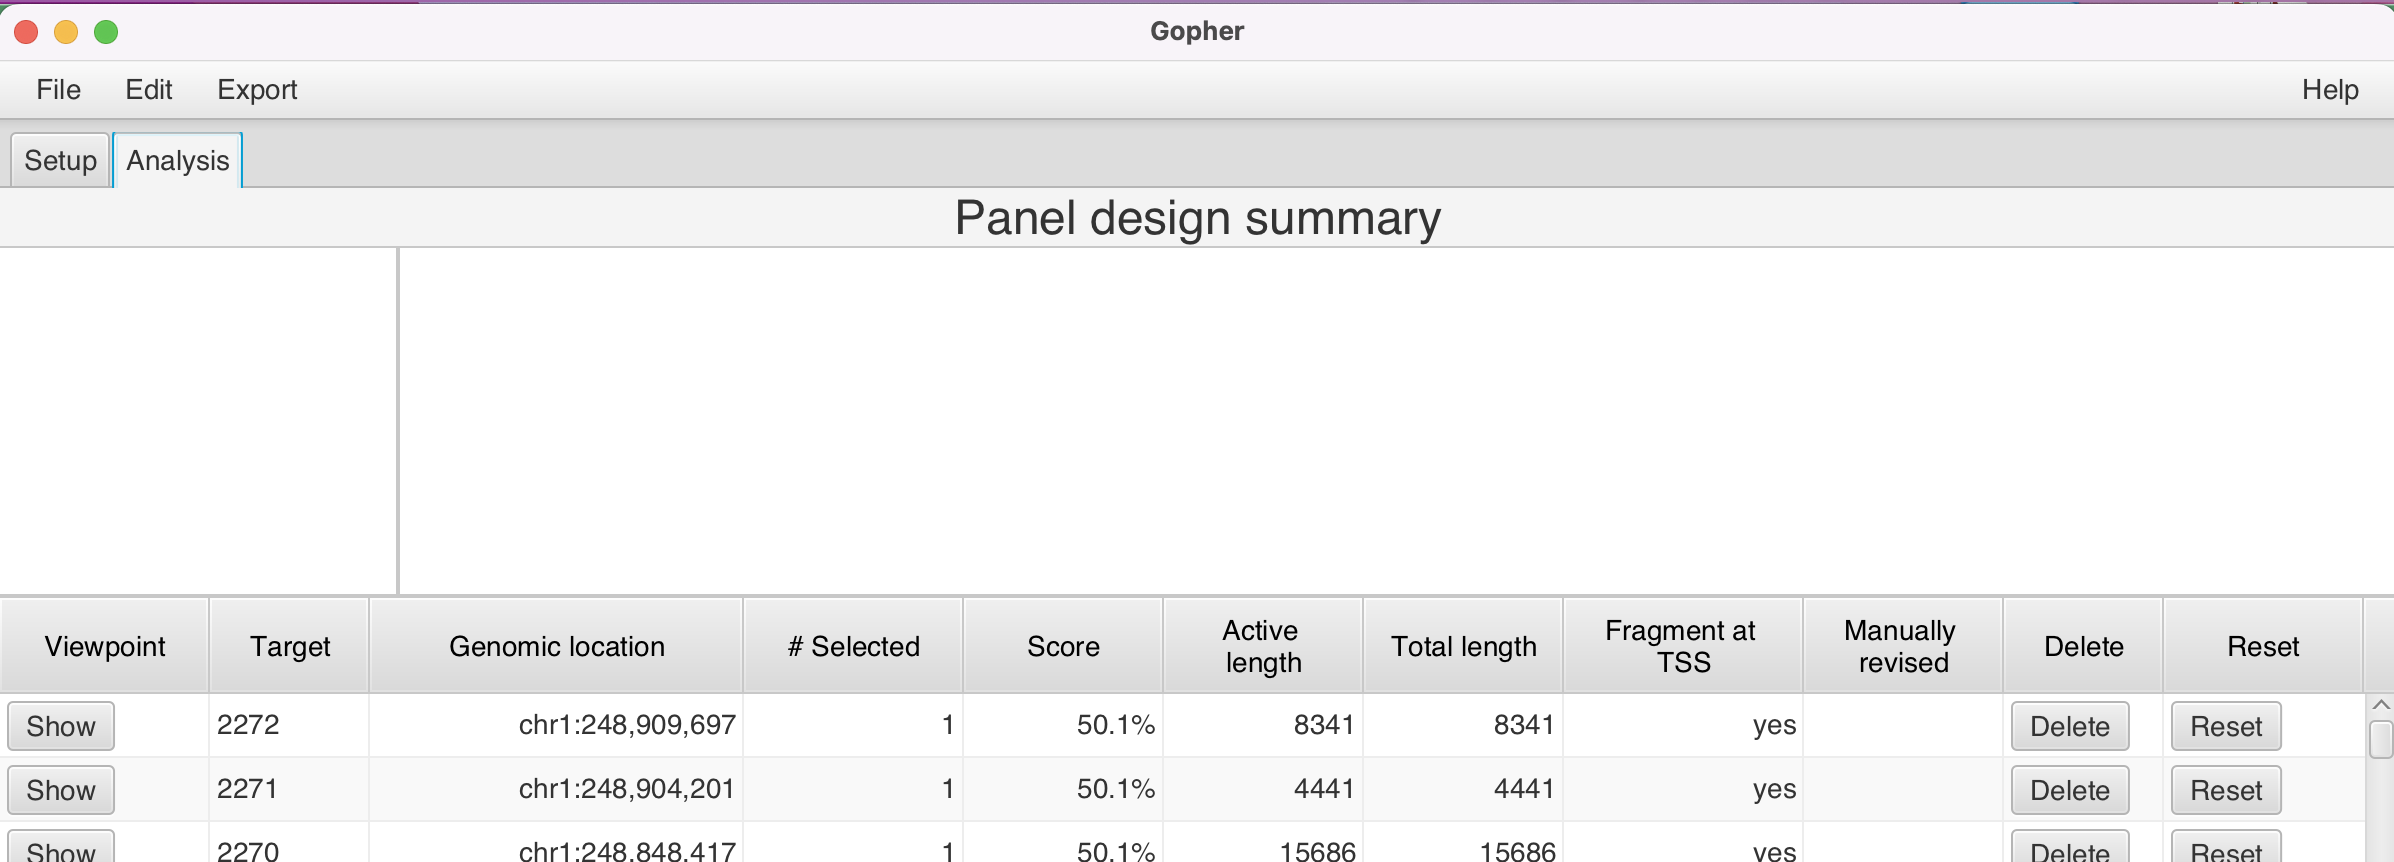The width and height of the screenshot is (2394, 862).
Task: Delete viewpoint for target 2271
Action: pos(2070,789)
